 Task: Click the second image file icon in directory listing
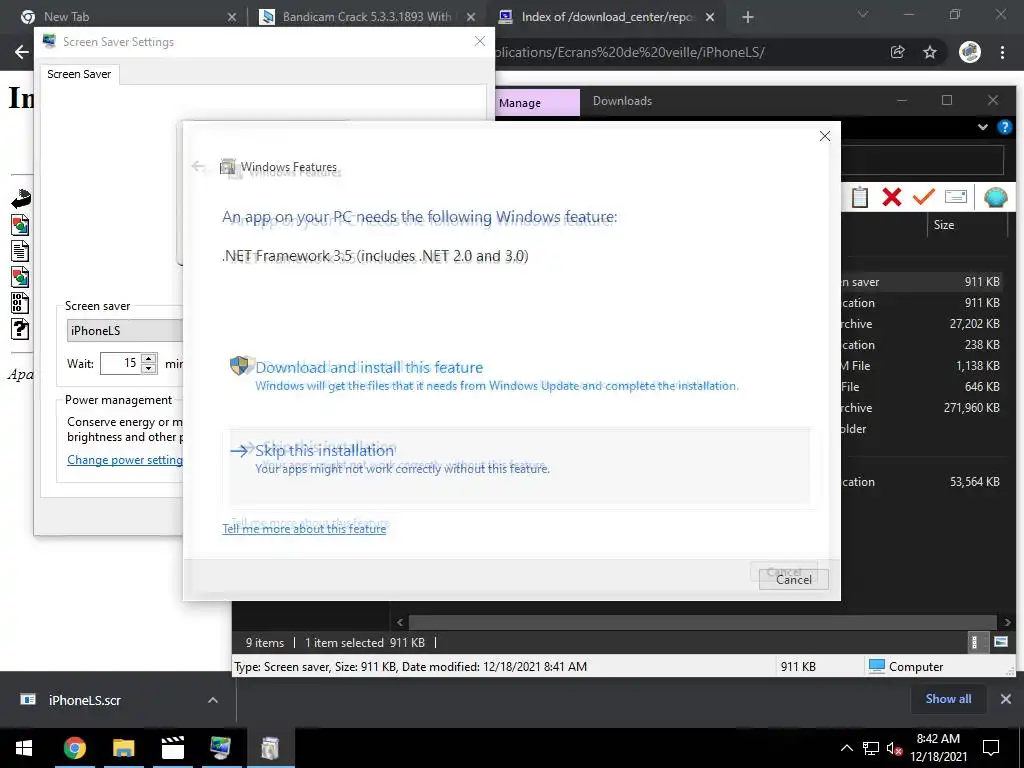[20, 277]
